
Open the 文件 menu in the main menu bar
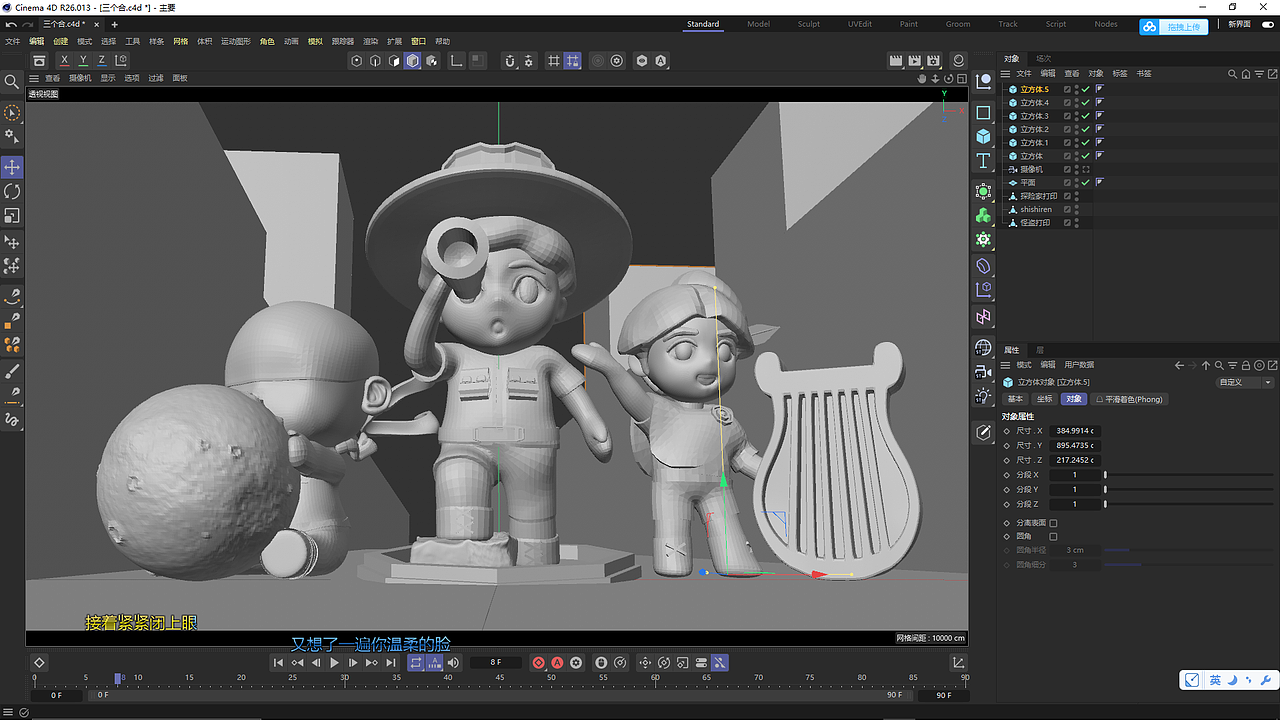pyautogui.click(x=12, y=42)
